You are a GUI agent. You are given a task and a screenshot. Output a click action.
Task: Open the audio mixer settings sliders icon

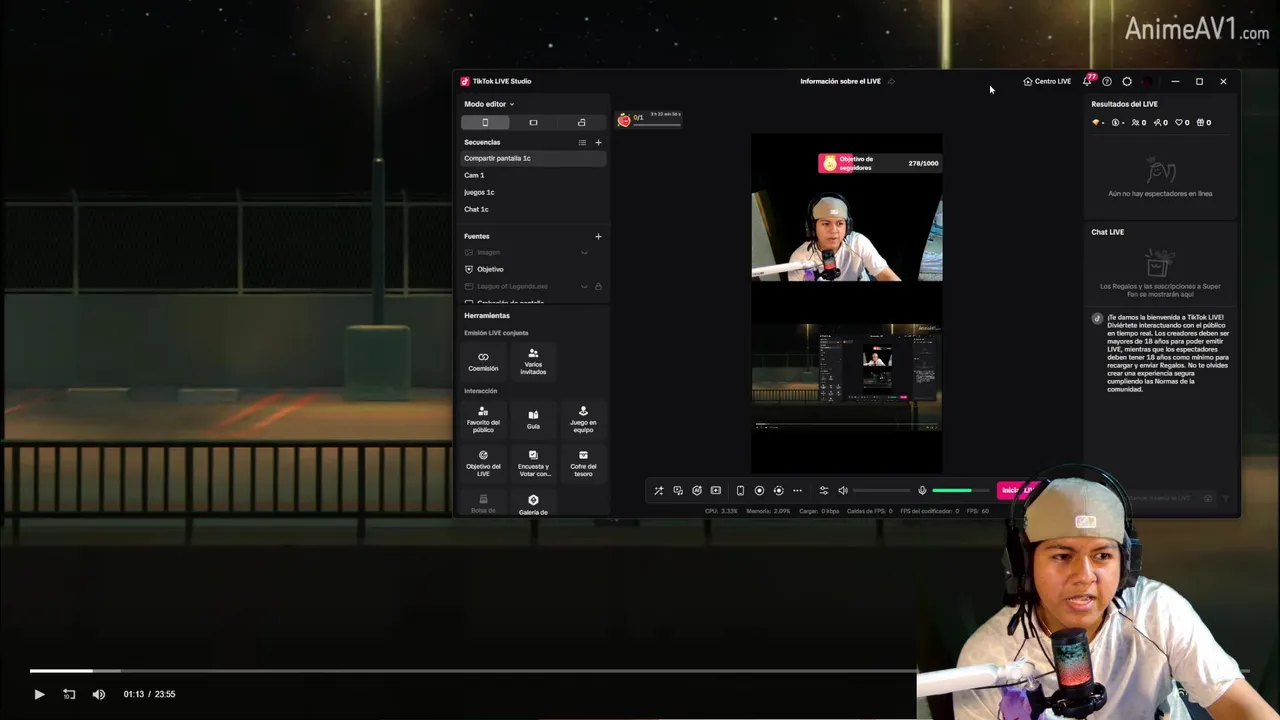[x=824, y=490]
